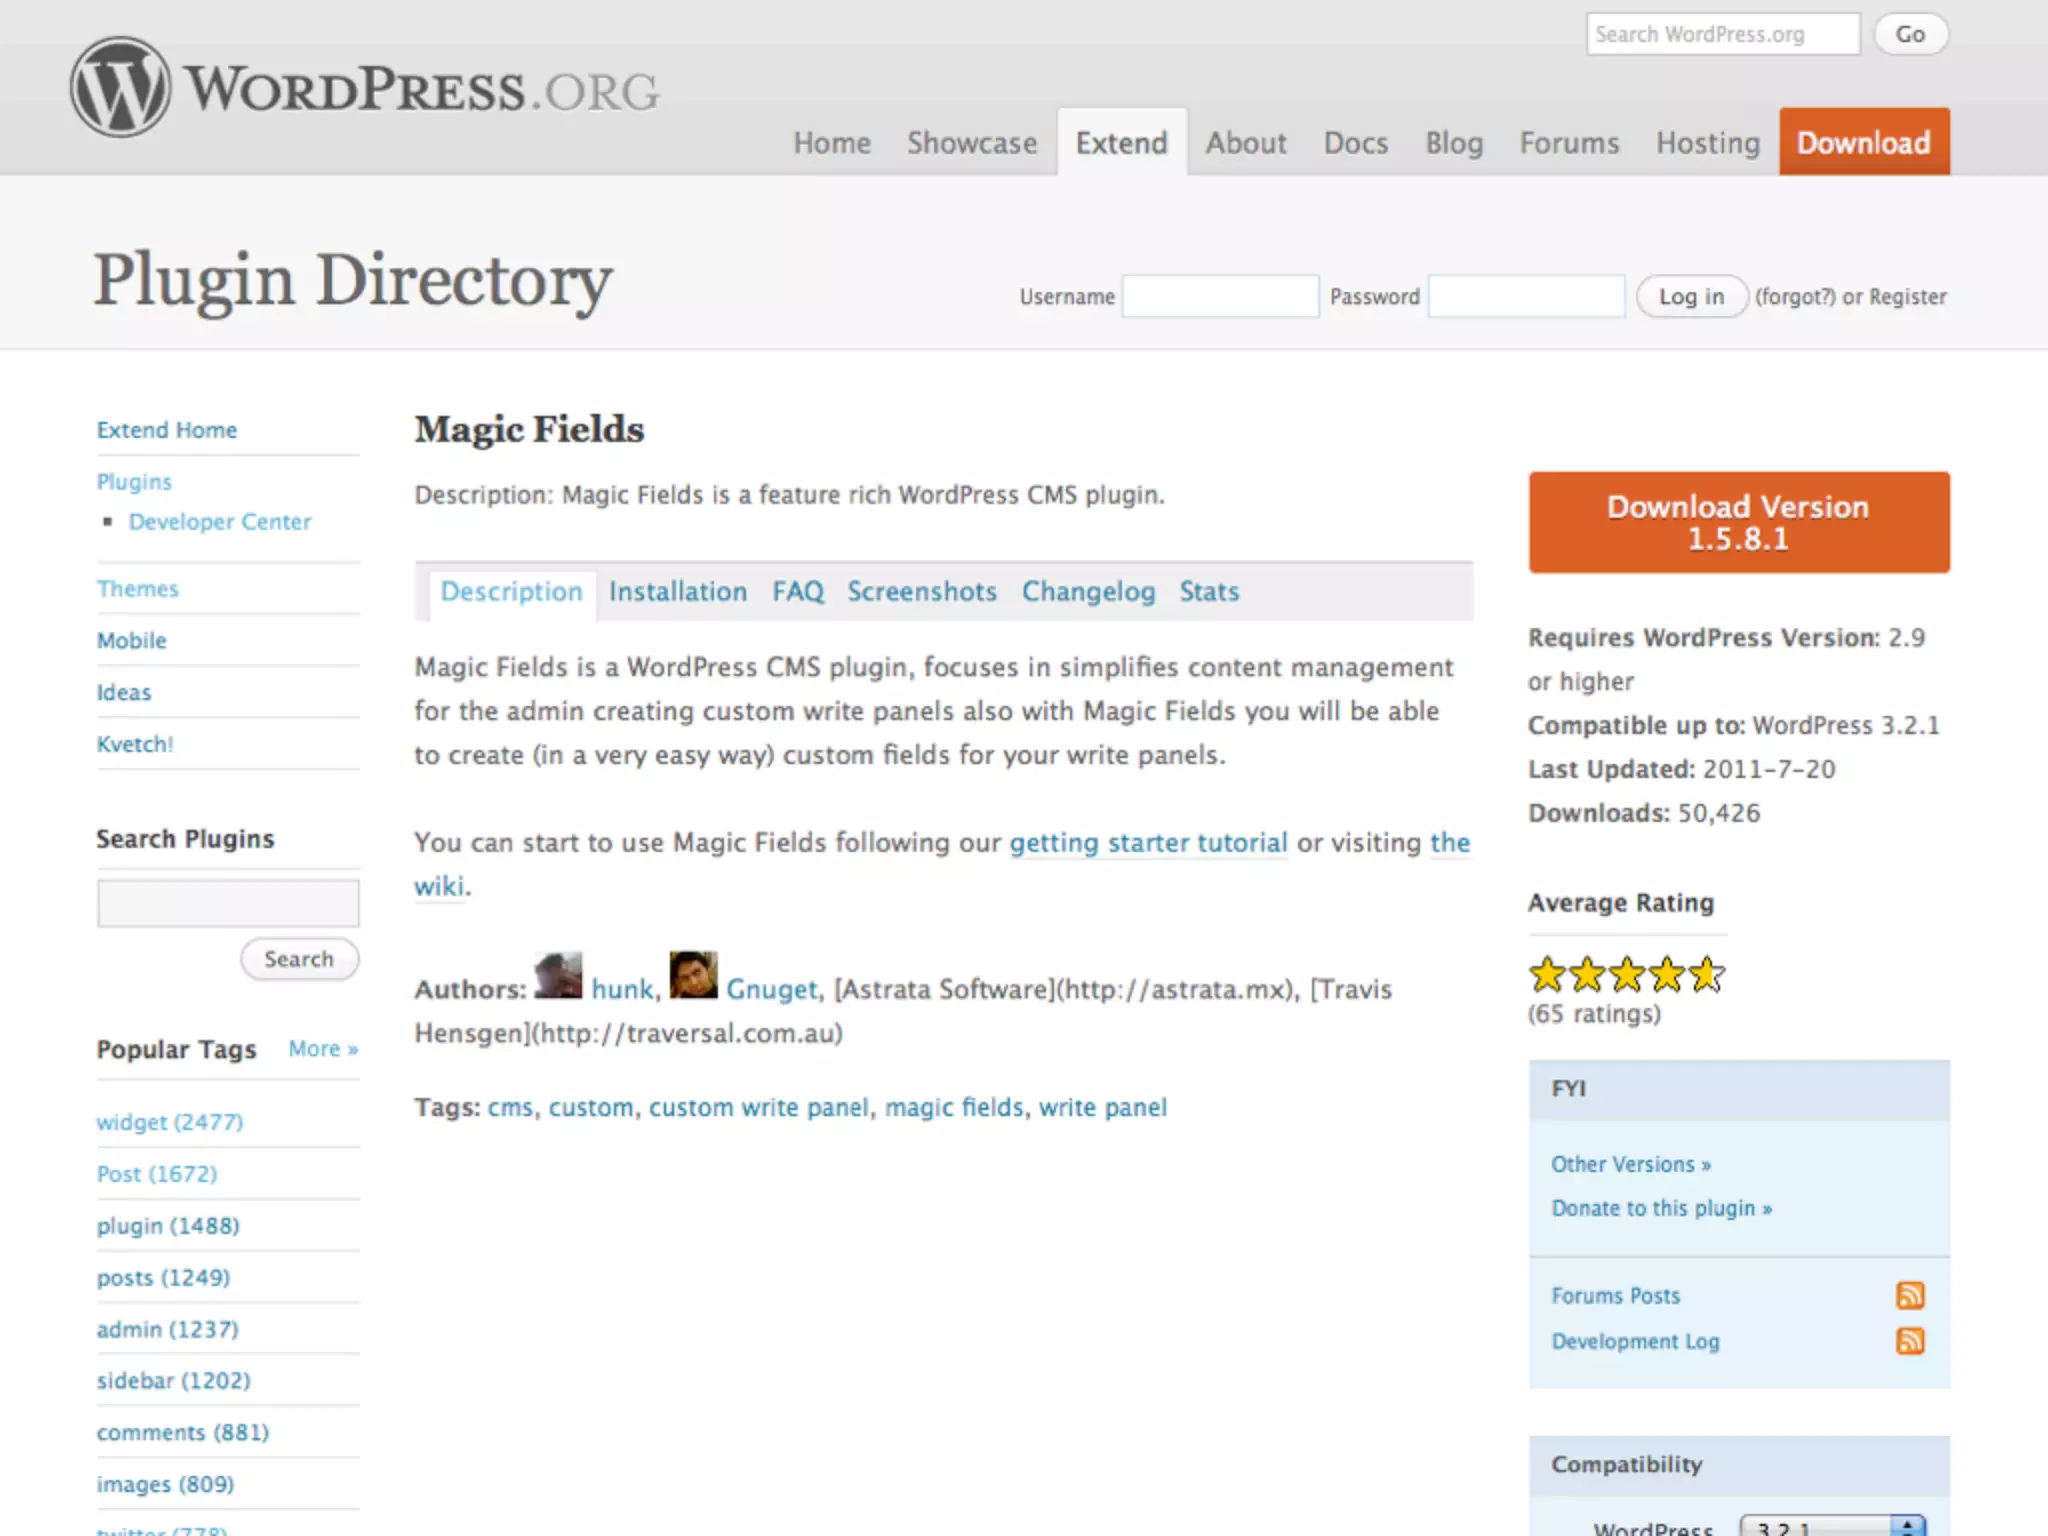2048x1536 pixels.
Task: Open the Screenshots tab
Action: 921,591
